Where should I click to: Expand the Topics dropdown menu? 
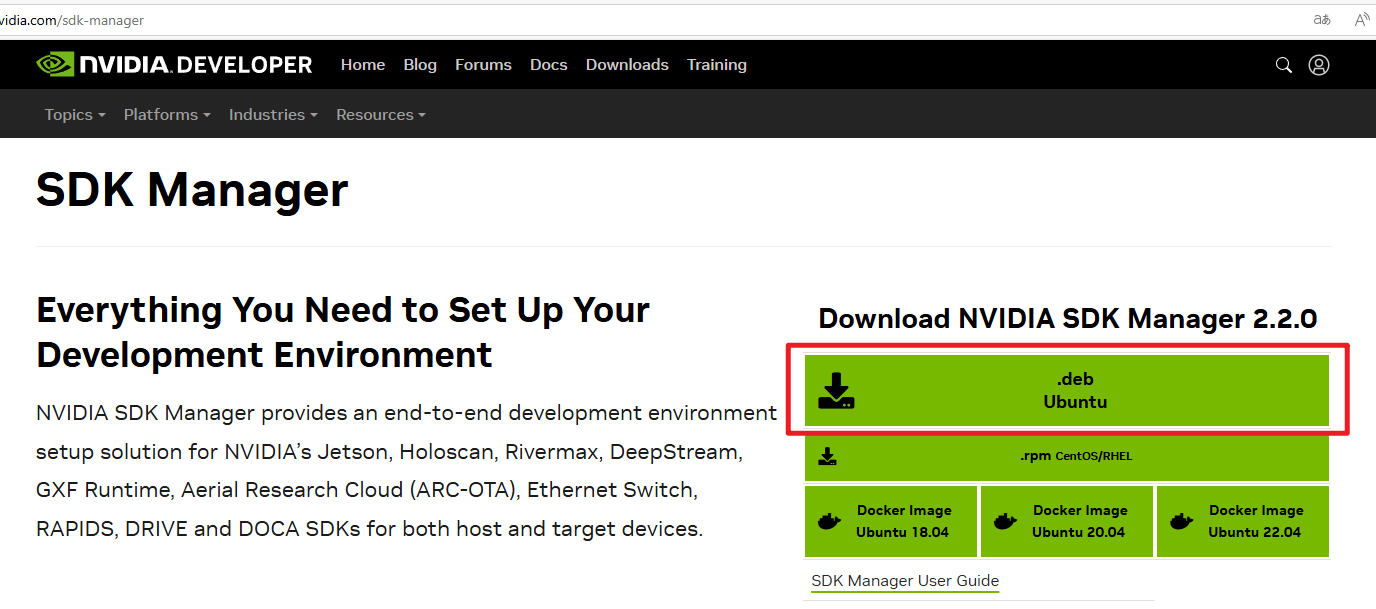click(75, 115)
